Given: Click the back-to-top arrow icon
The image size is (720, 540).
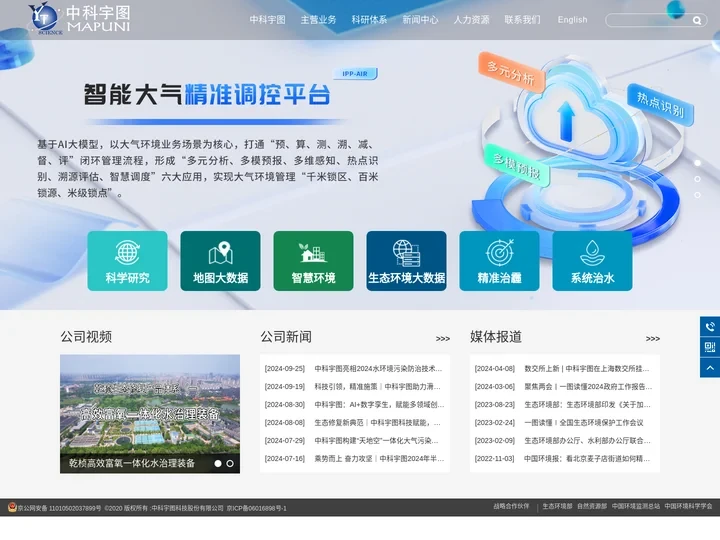Looking at the screenshot, I should pos(710,368).
